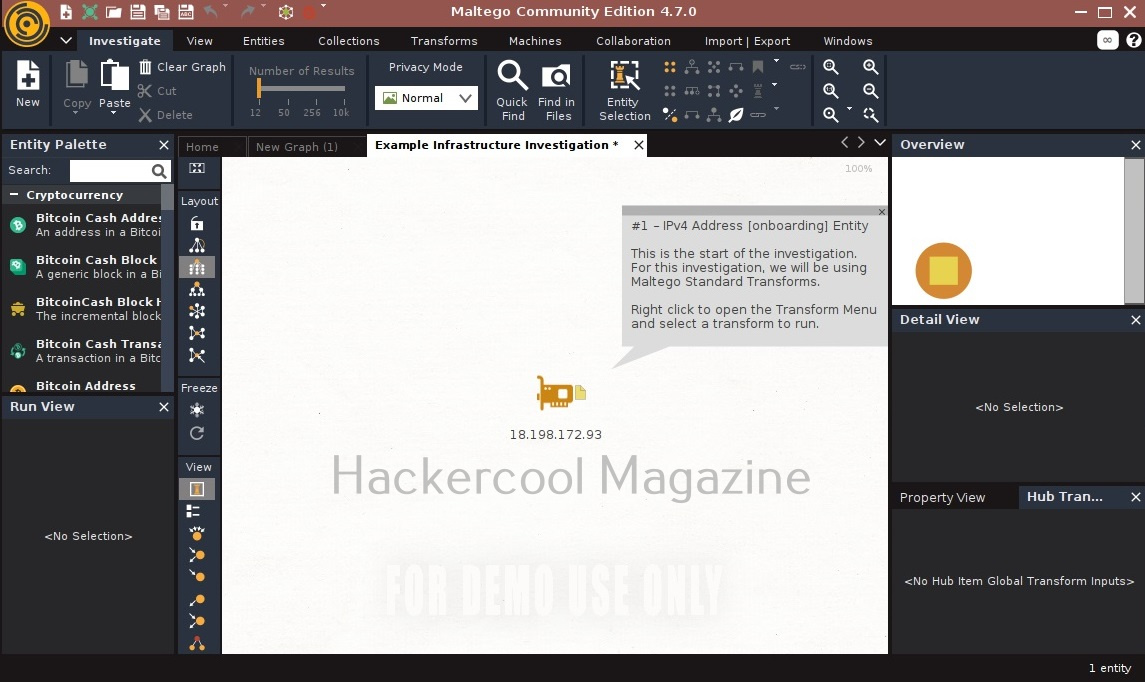Open the Privacy Mode Normal dropdown
Screen dimensions: 1145x682
426,98
